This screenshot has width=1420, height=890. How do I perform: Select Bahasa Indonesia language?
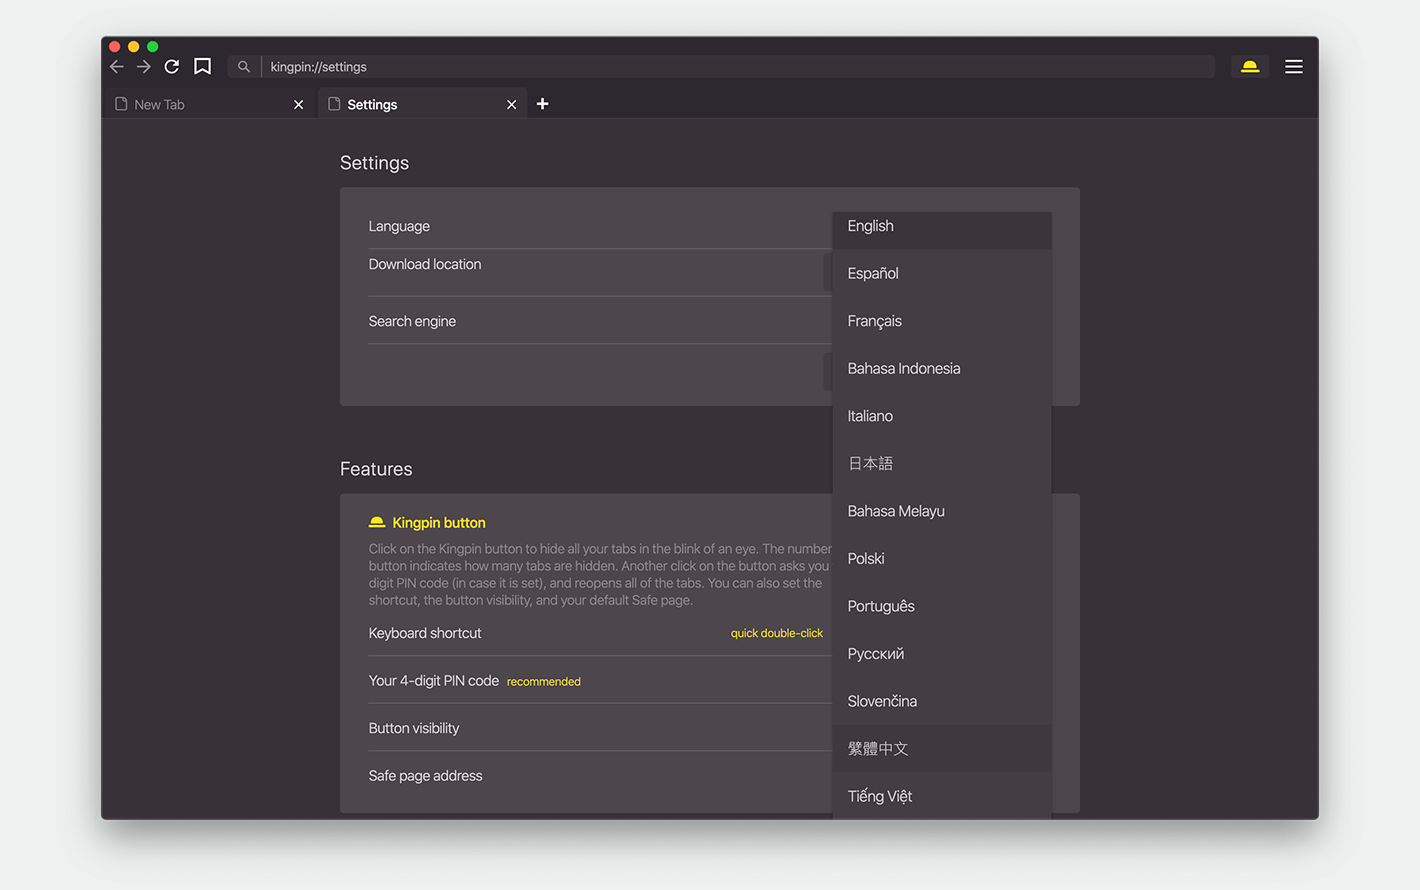(942, 368)
